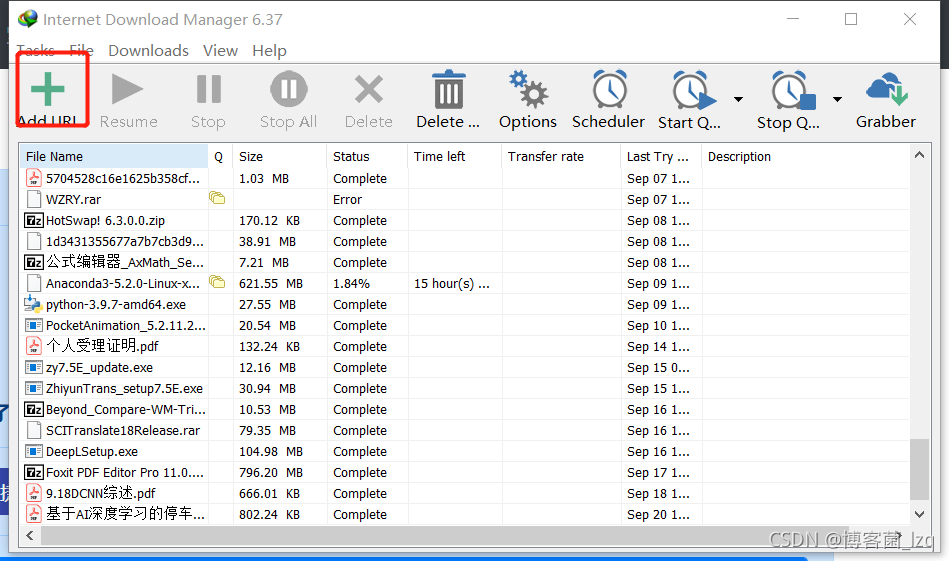Click the Sep 20 last try cell
Screen dimensions: 949x561
click(x=658, y=514)
